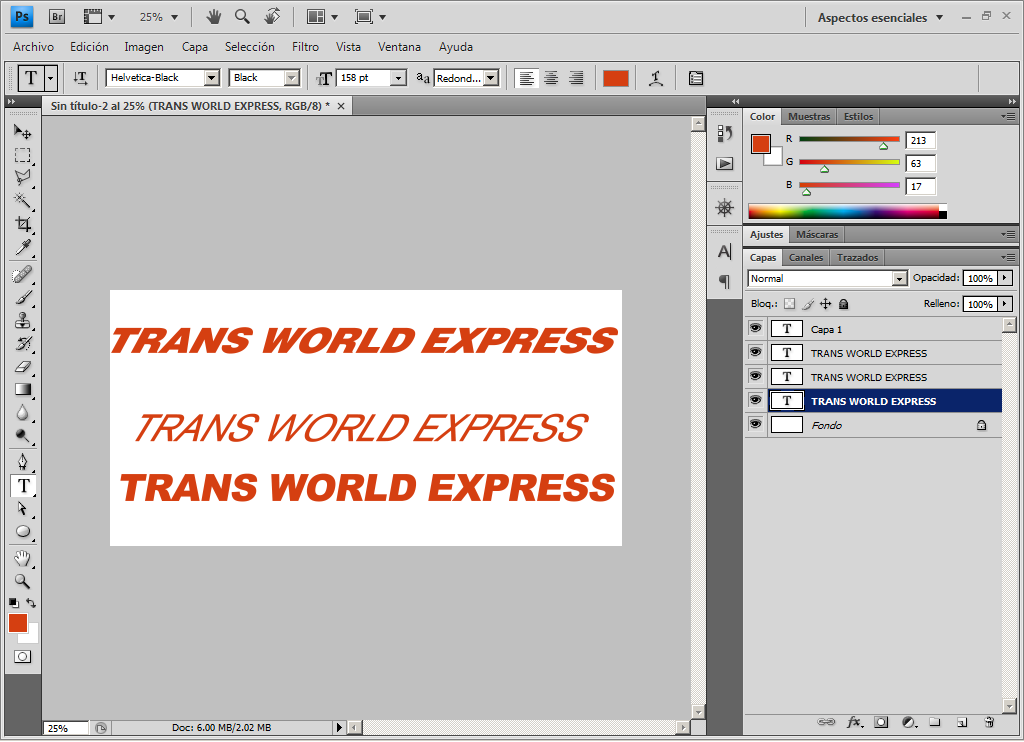Click the R value input field
This screenshot has width=1024, height=742.
tap(920, 140)
